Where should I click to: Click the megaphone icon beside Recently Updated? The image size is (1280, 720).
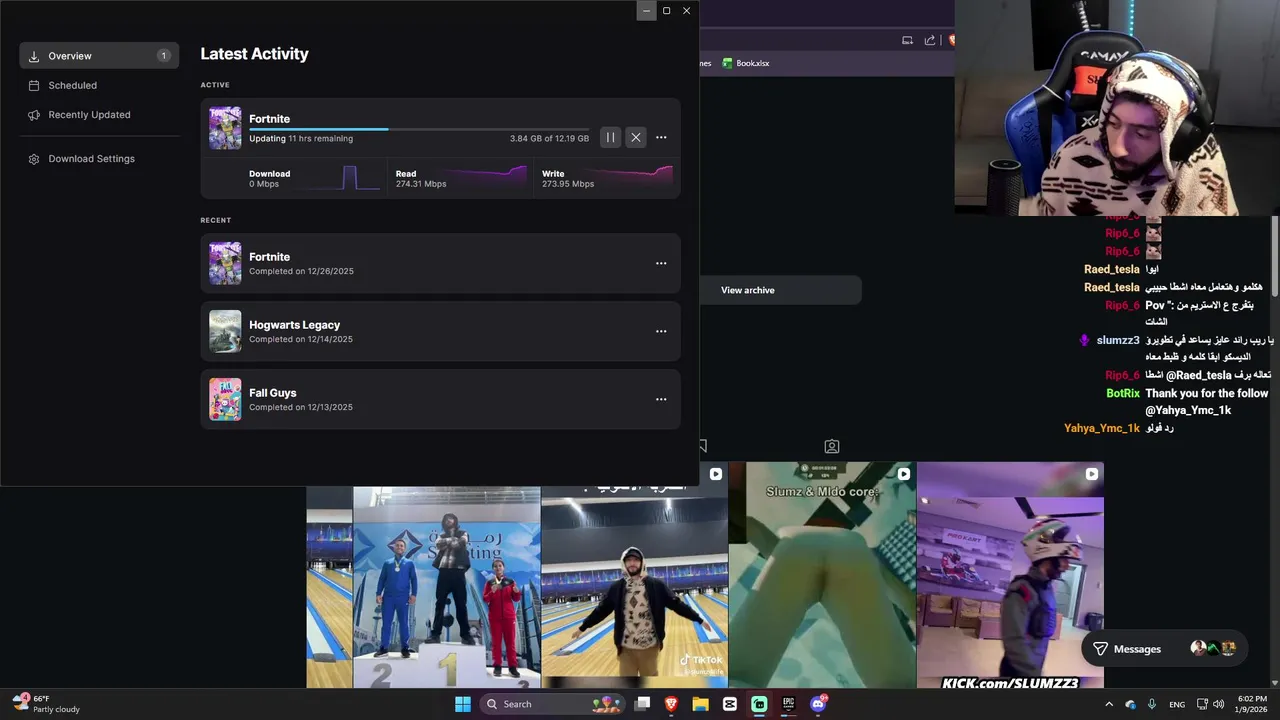tap(34, 115)
